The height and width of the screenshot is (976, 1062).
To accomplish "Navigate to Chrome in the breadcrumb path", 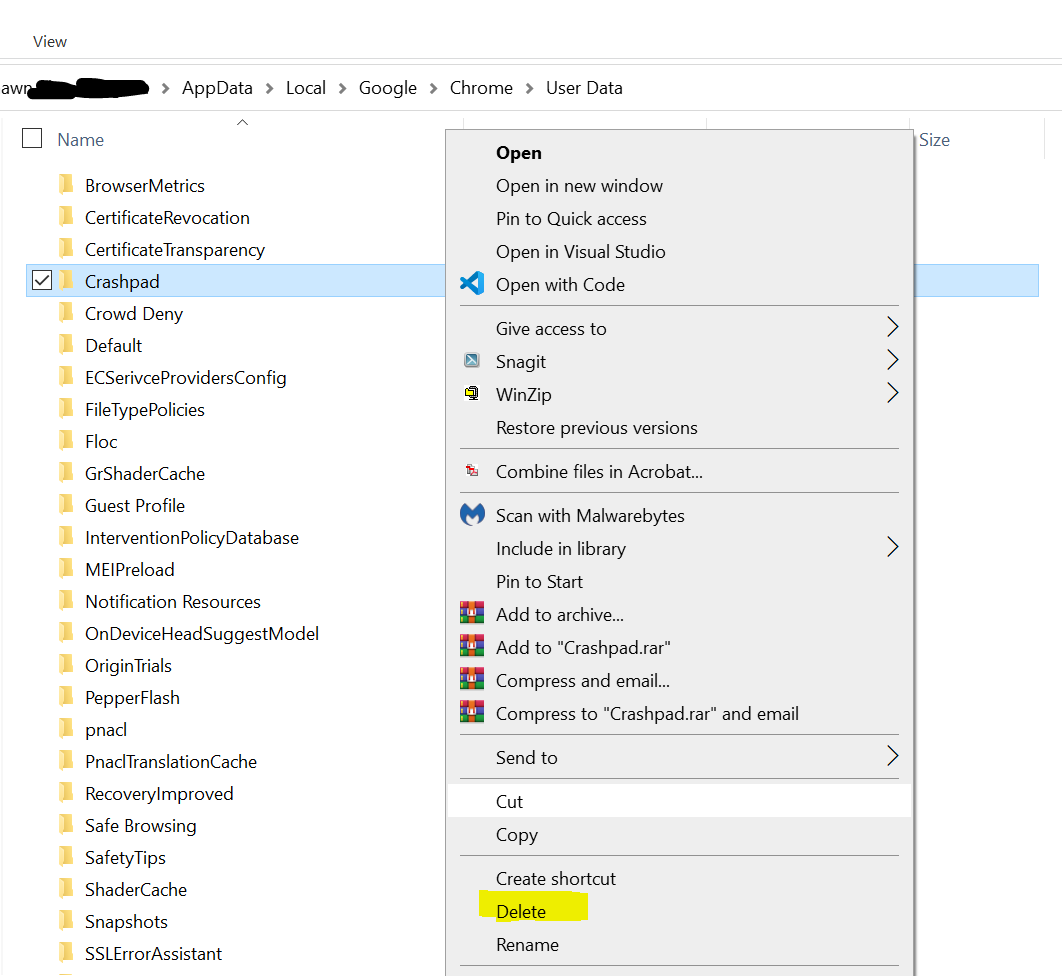I will tap(481, 88).
